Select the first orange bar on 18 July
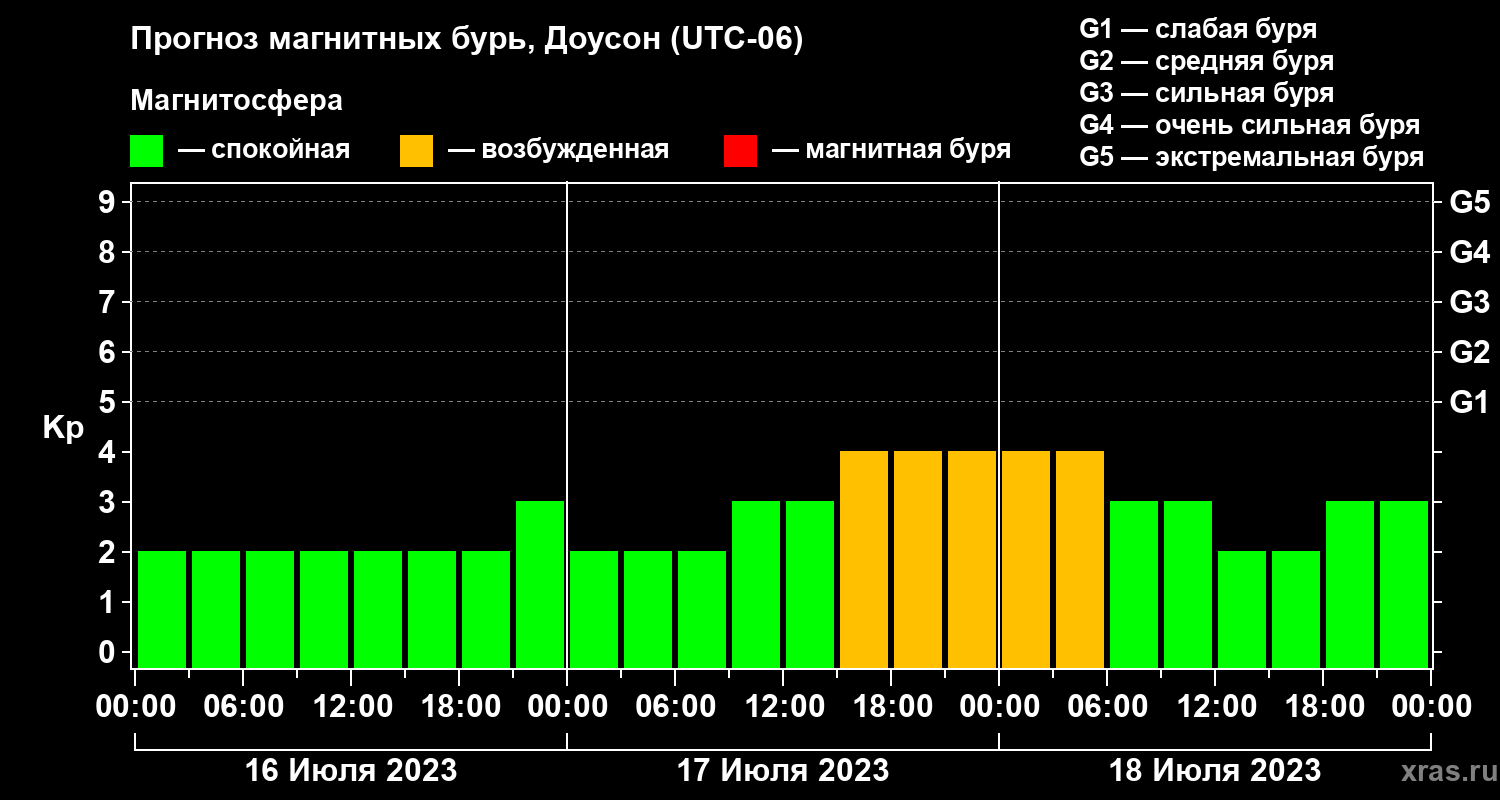This screenshot has height=800, width=1500. point(1026,559)
